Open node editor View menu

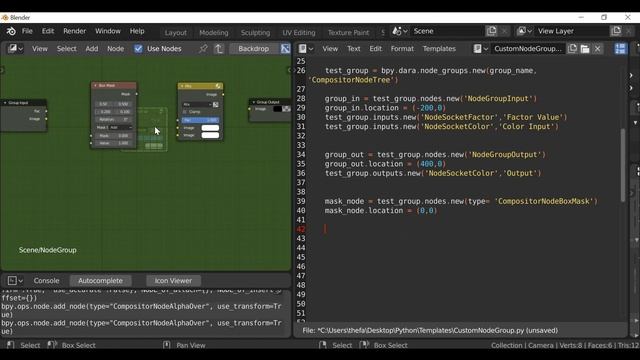40,49
